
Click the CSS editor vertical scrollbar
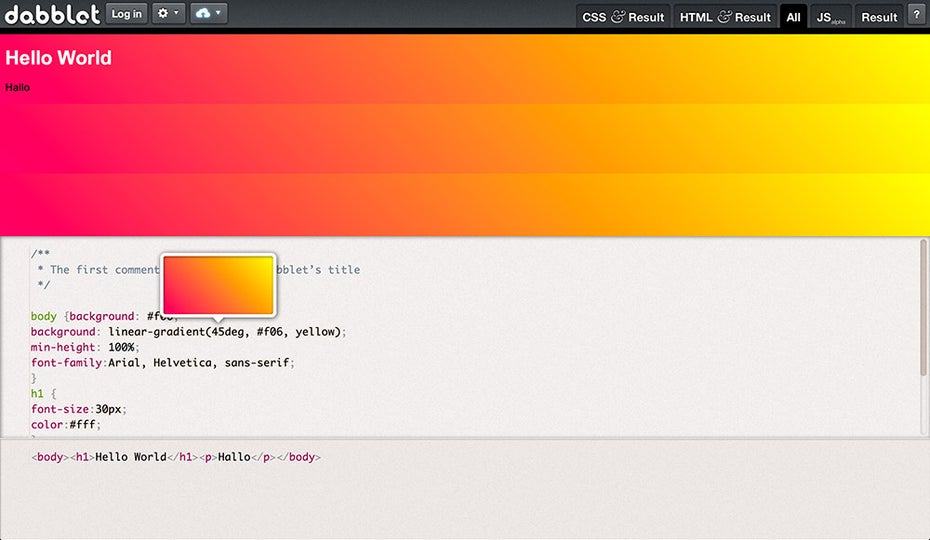(923, 307)
